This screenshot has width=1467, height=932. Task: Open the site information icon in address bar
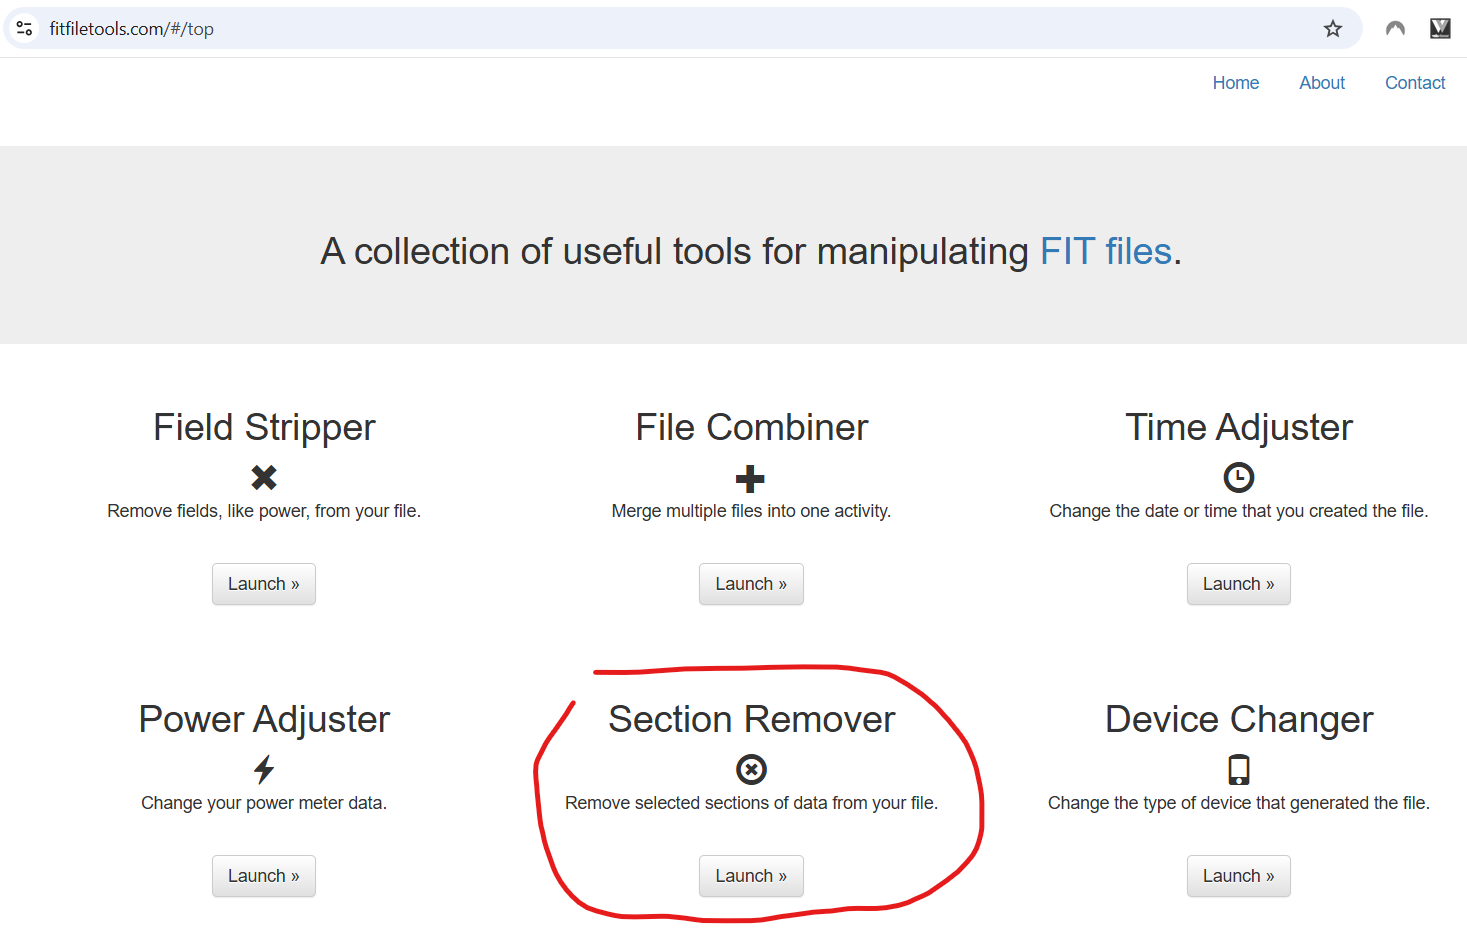point(25,29)
